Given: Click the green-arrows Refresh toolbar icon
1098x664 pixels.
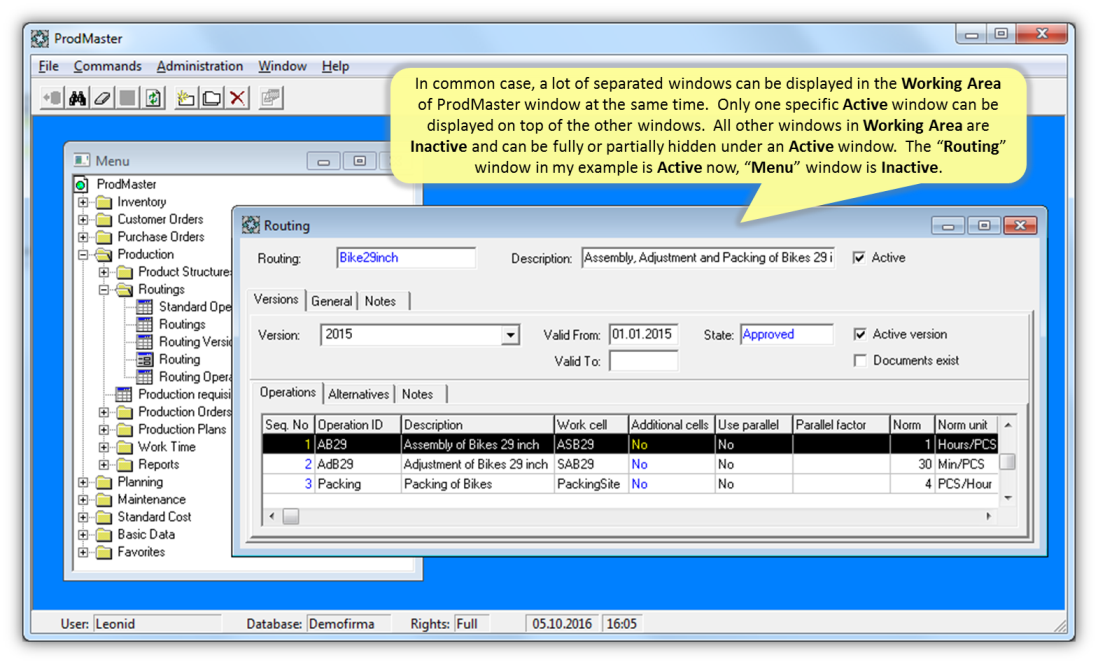Looking at the screenshot, I should [153, 98].
